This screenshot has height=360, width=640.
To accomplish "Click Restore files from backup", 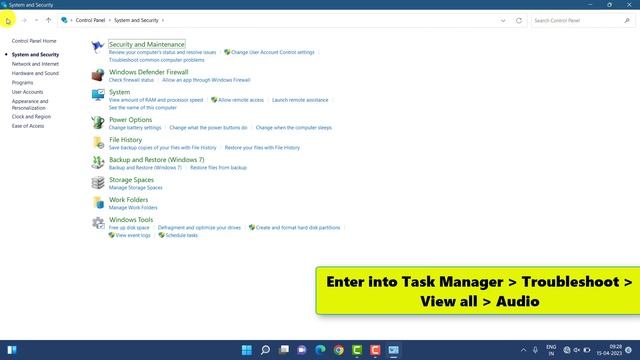I will [x=218, y=168].
